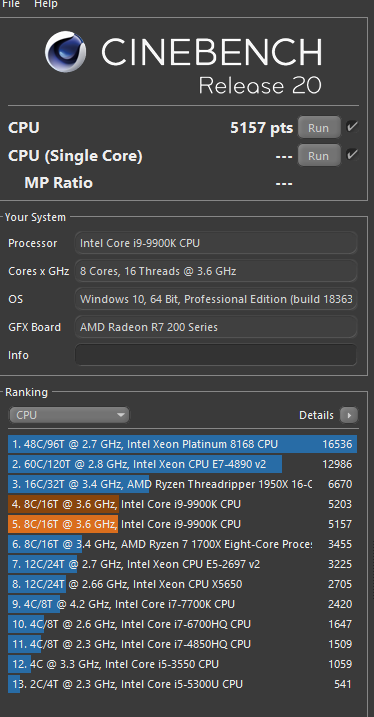This screenshot has width=374, height=717.
Task: Open the File menu
Action: tap(10, 4)
